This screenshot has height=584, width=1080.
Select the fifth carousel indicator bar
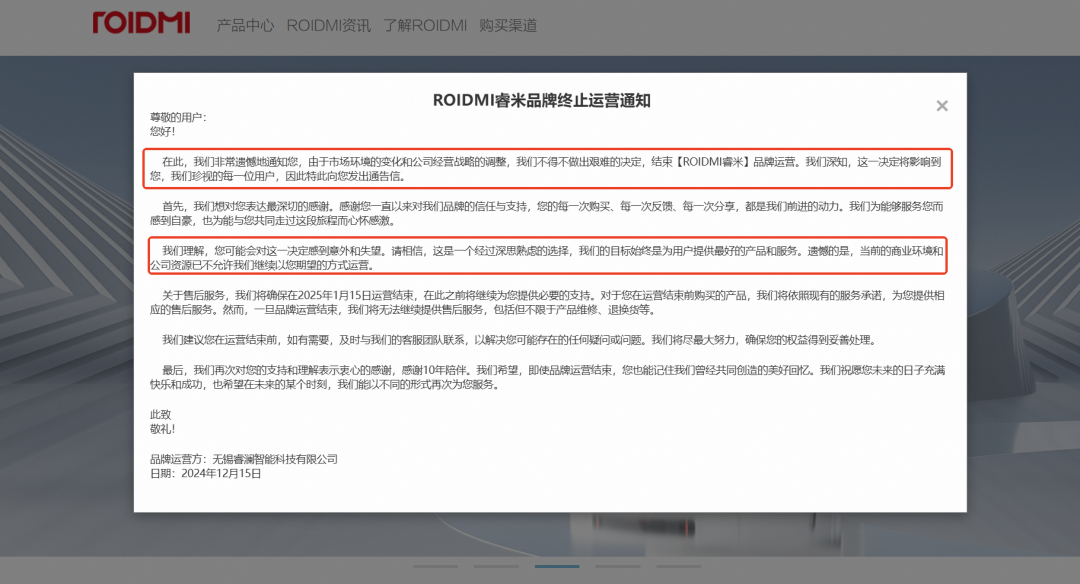click(678, 566)
